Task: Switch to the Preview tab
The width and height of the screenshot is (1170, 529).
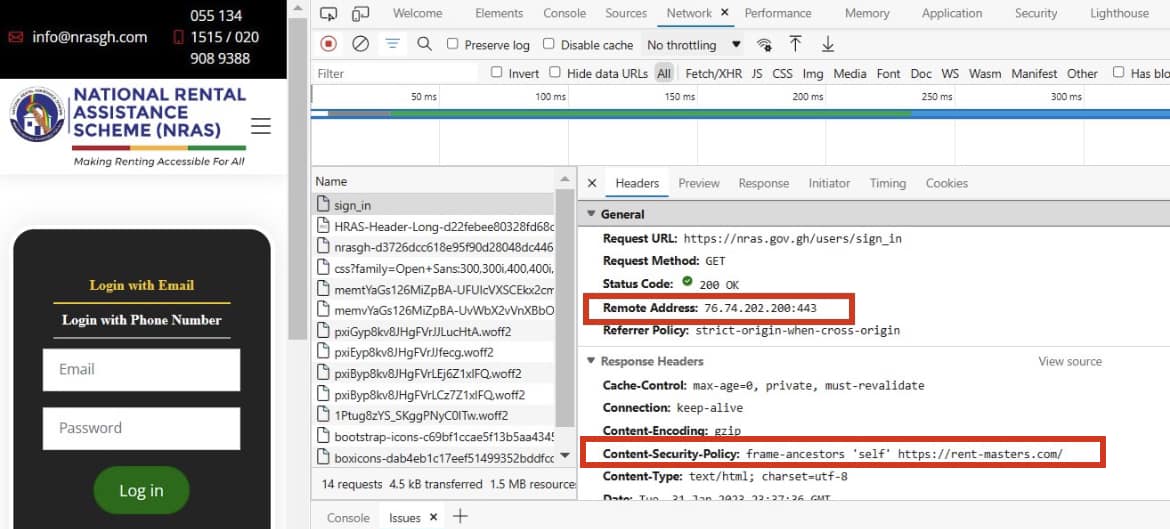Action: pos(698,183)
